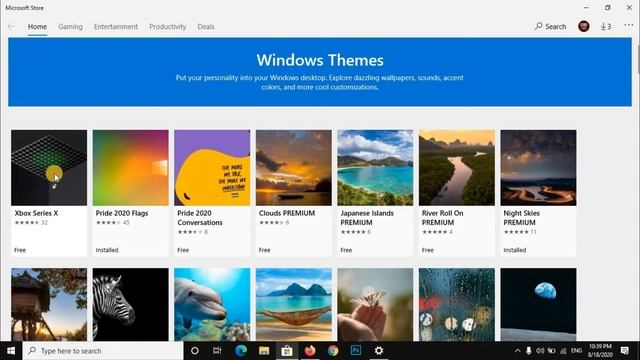Launch Firefox from the taskbar
Image resolution: width=640 pixels, height=360 pixels.
[310, 351]
